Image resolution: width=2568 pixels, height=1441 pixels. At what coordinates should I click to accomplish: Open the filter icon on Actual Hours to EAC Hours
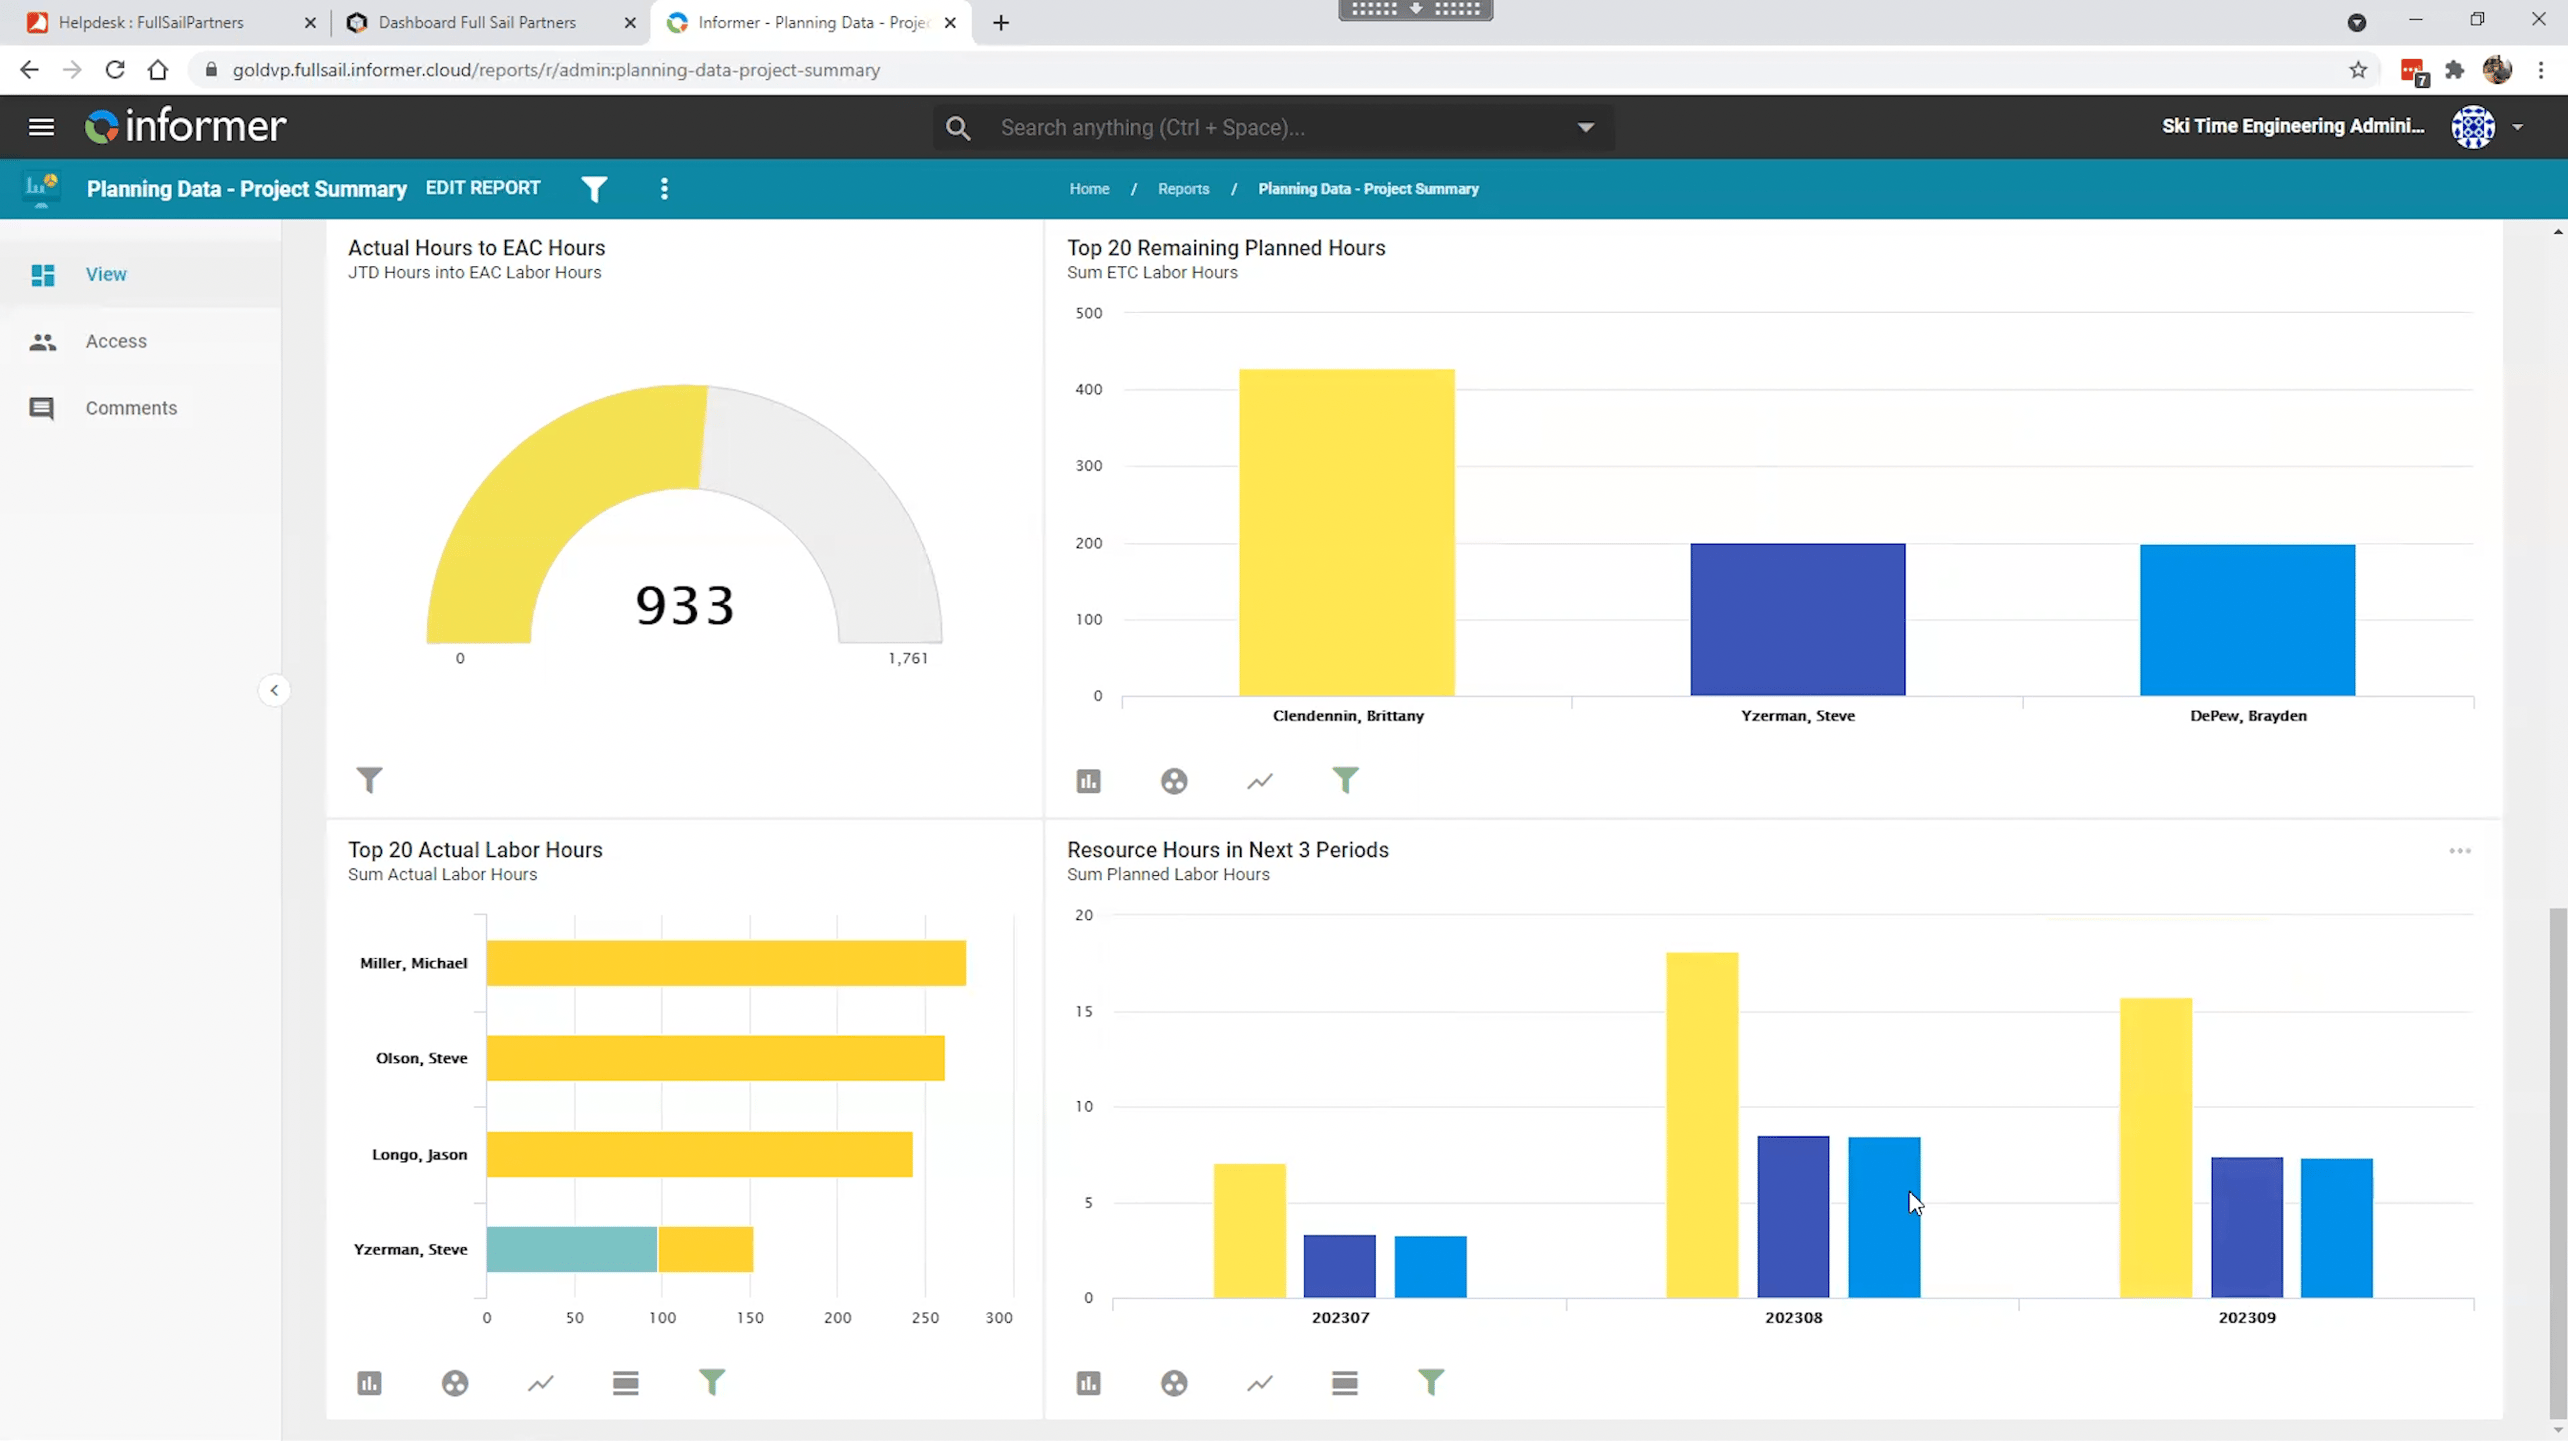click(370, 780)
